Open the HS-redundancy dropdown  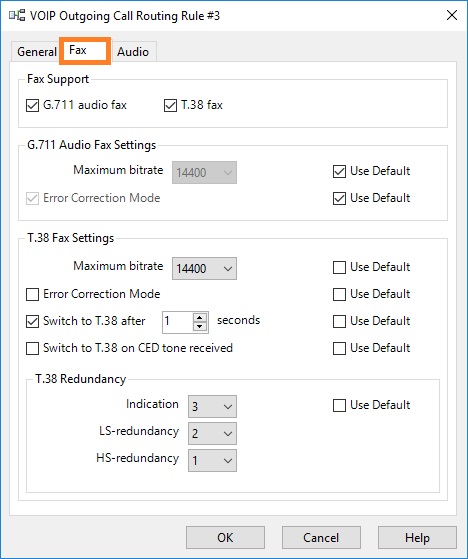point(212,461)
